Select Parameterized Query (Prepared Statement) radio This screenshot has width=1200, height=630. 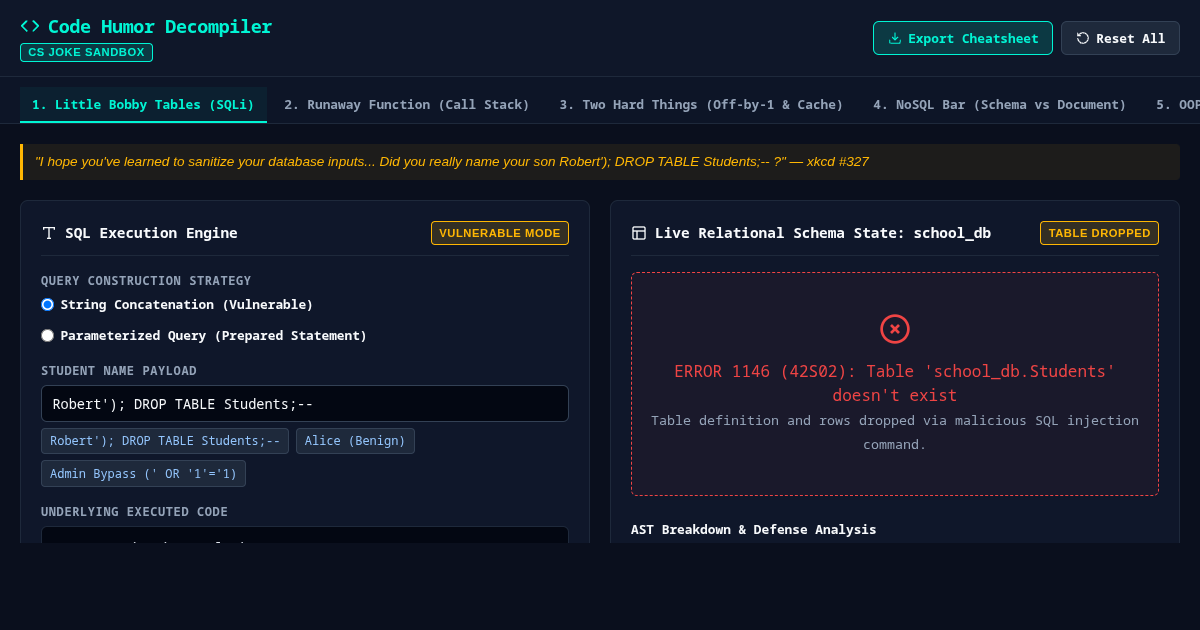(x=47, y=335)
